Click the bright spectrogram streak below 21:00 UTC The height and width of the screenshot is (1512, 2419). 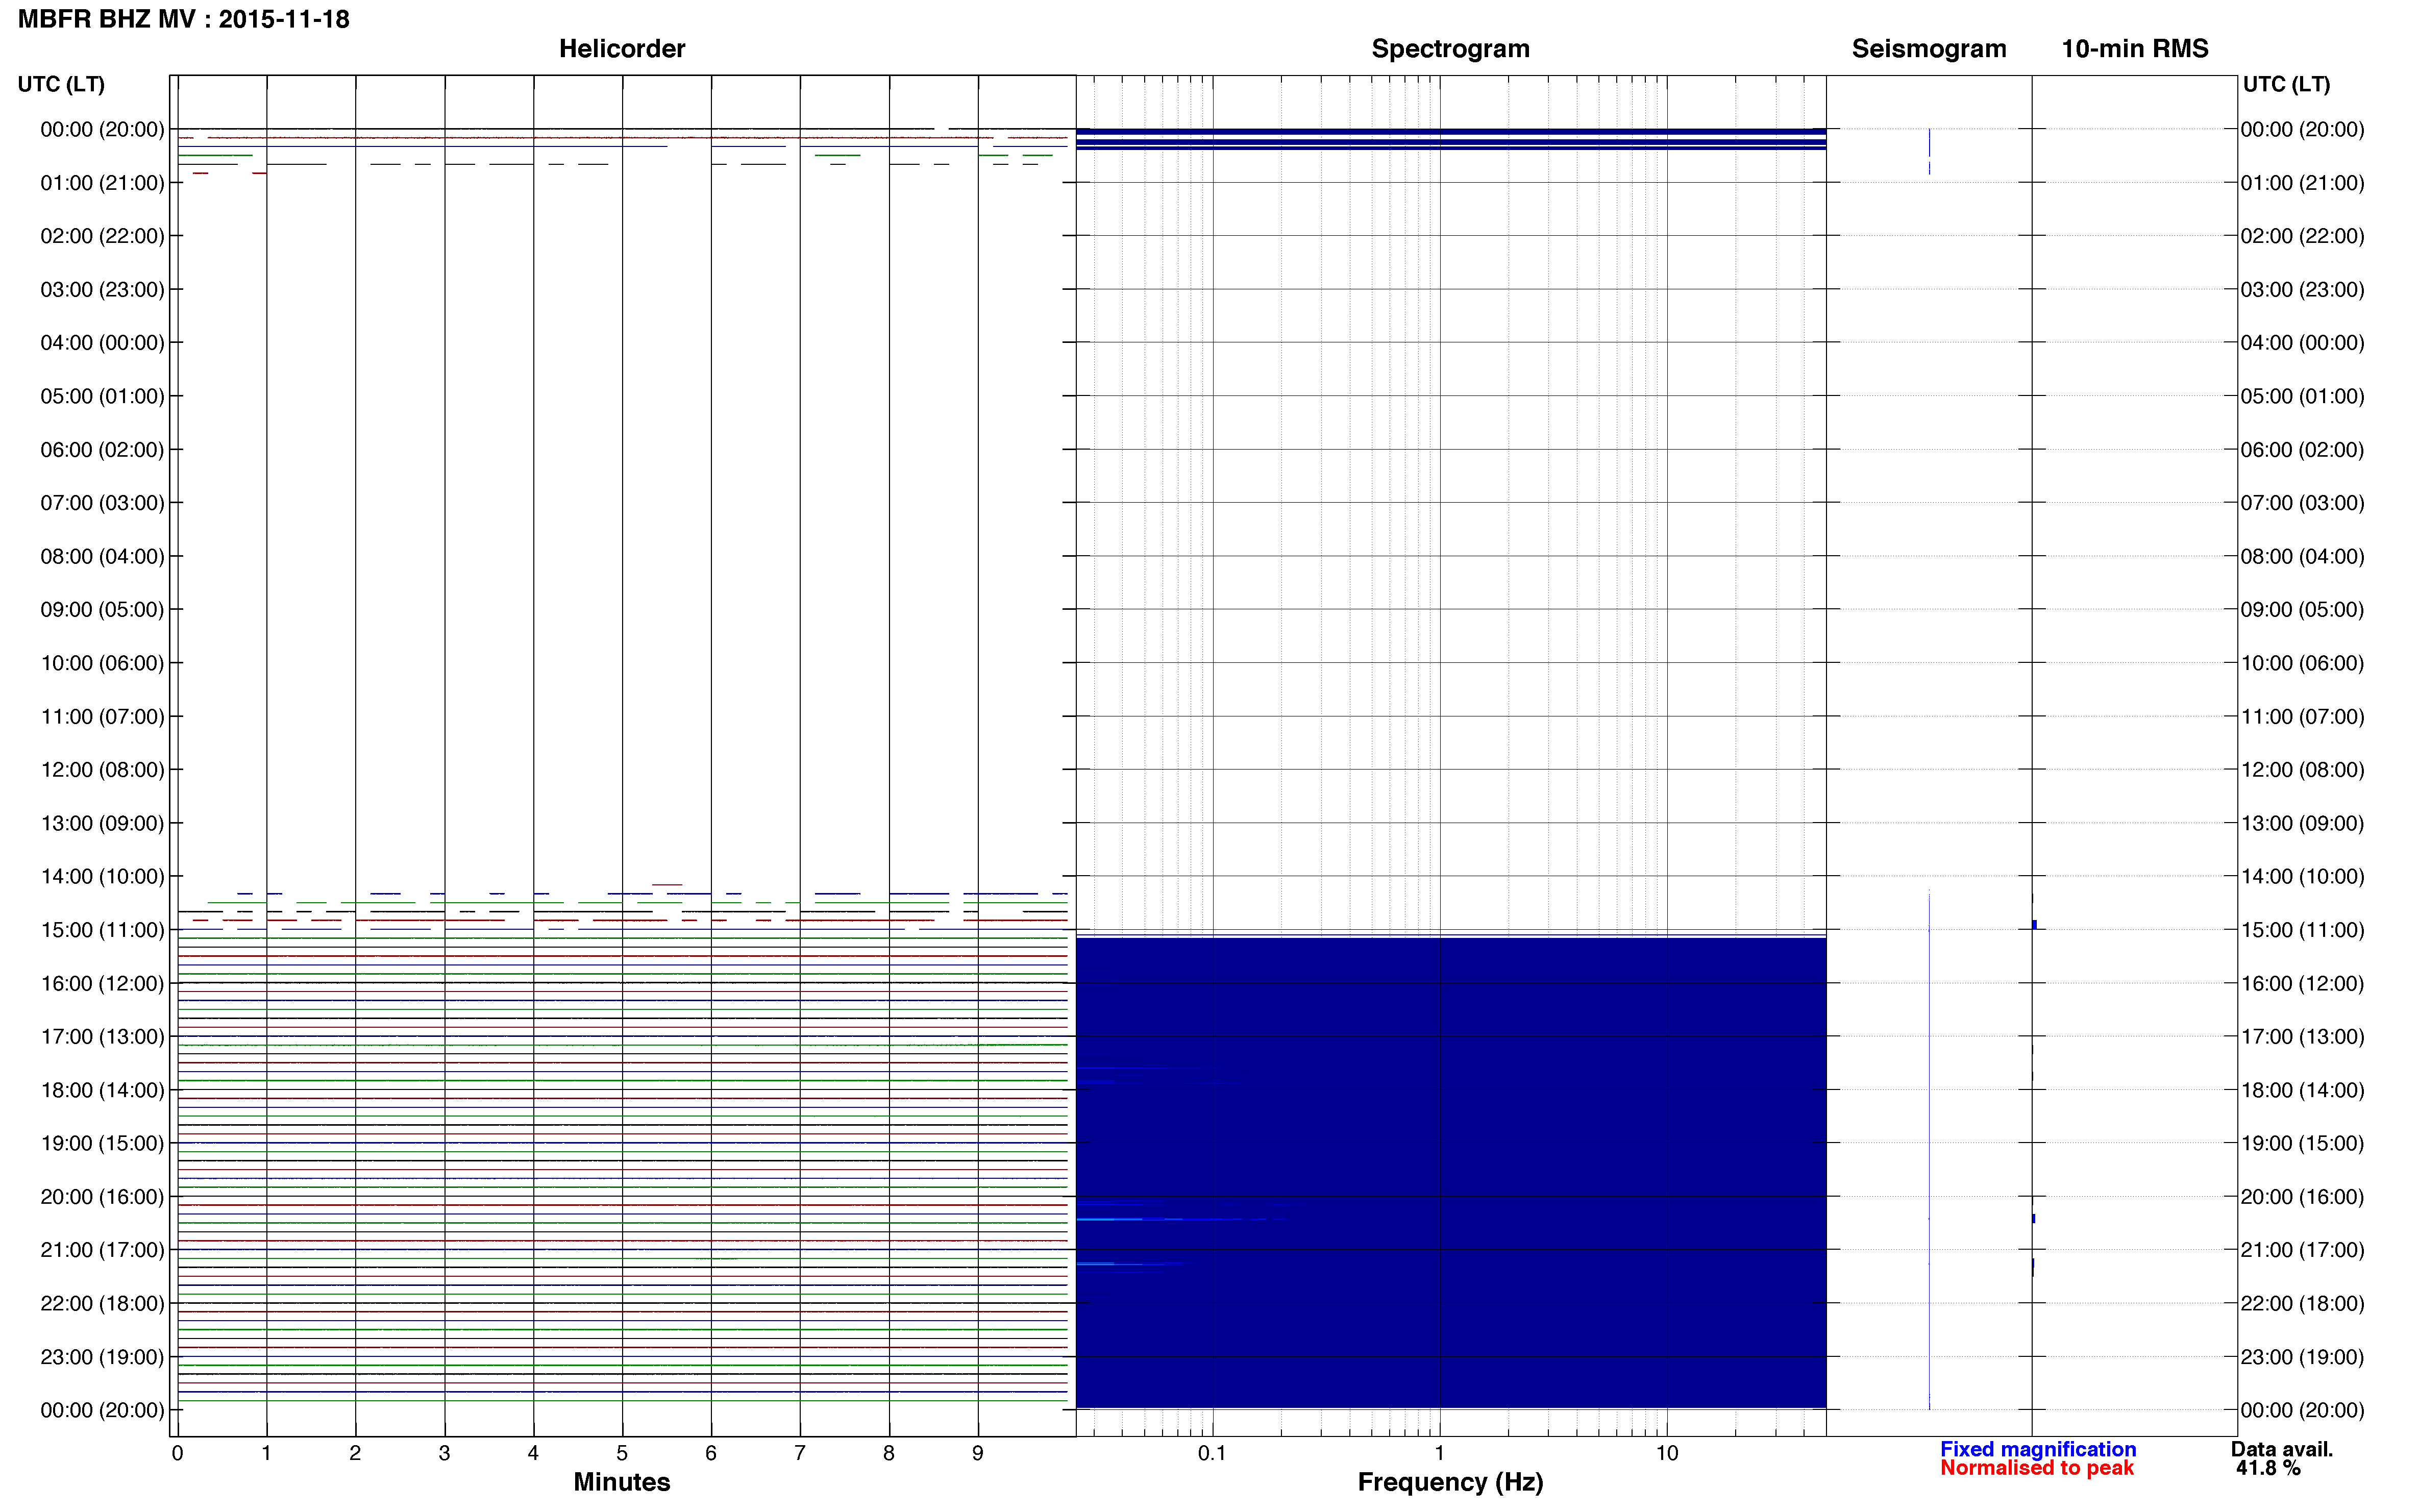tap(1130, 1264)
